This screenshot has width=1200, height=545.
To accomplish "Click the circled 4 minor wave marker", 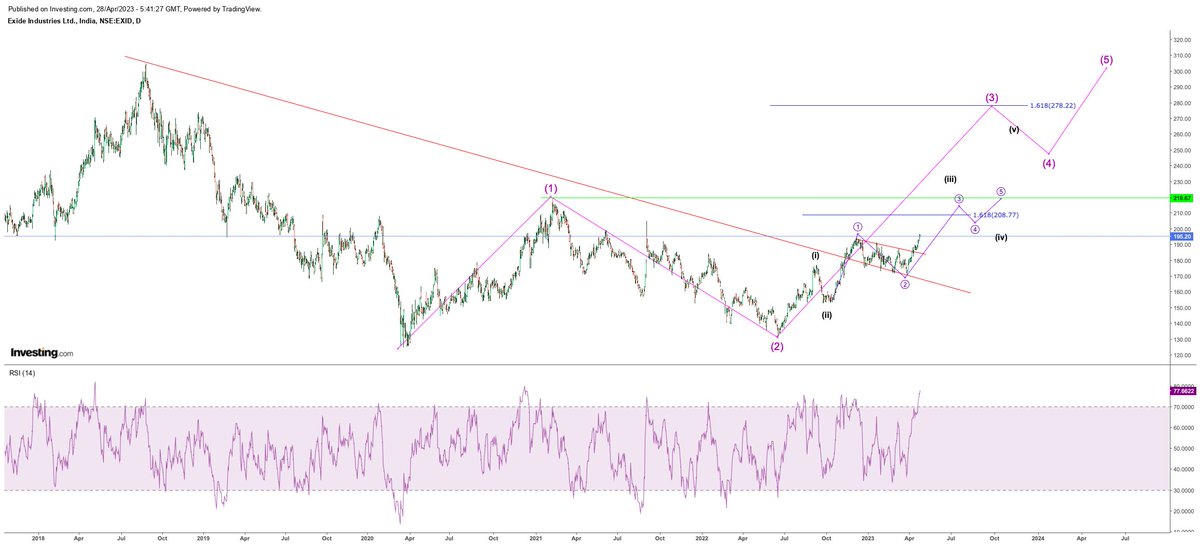I will (x=975, y=229).
